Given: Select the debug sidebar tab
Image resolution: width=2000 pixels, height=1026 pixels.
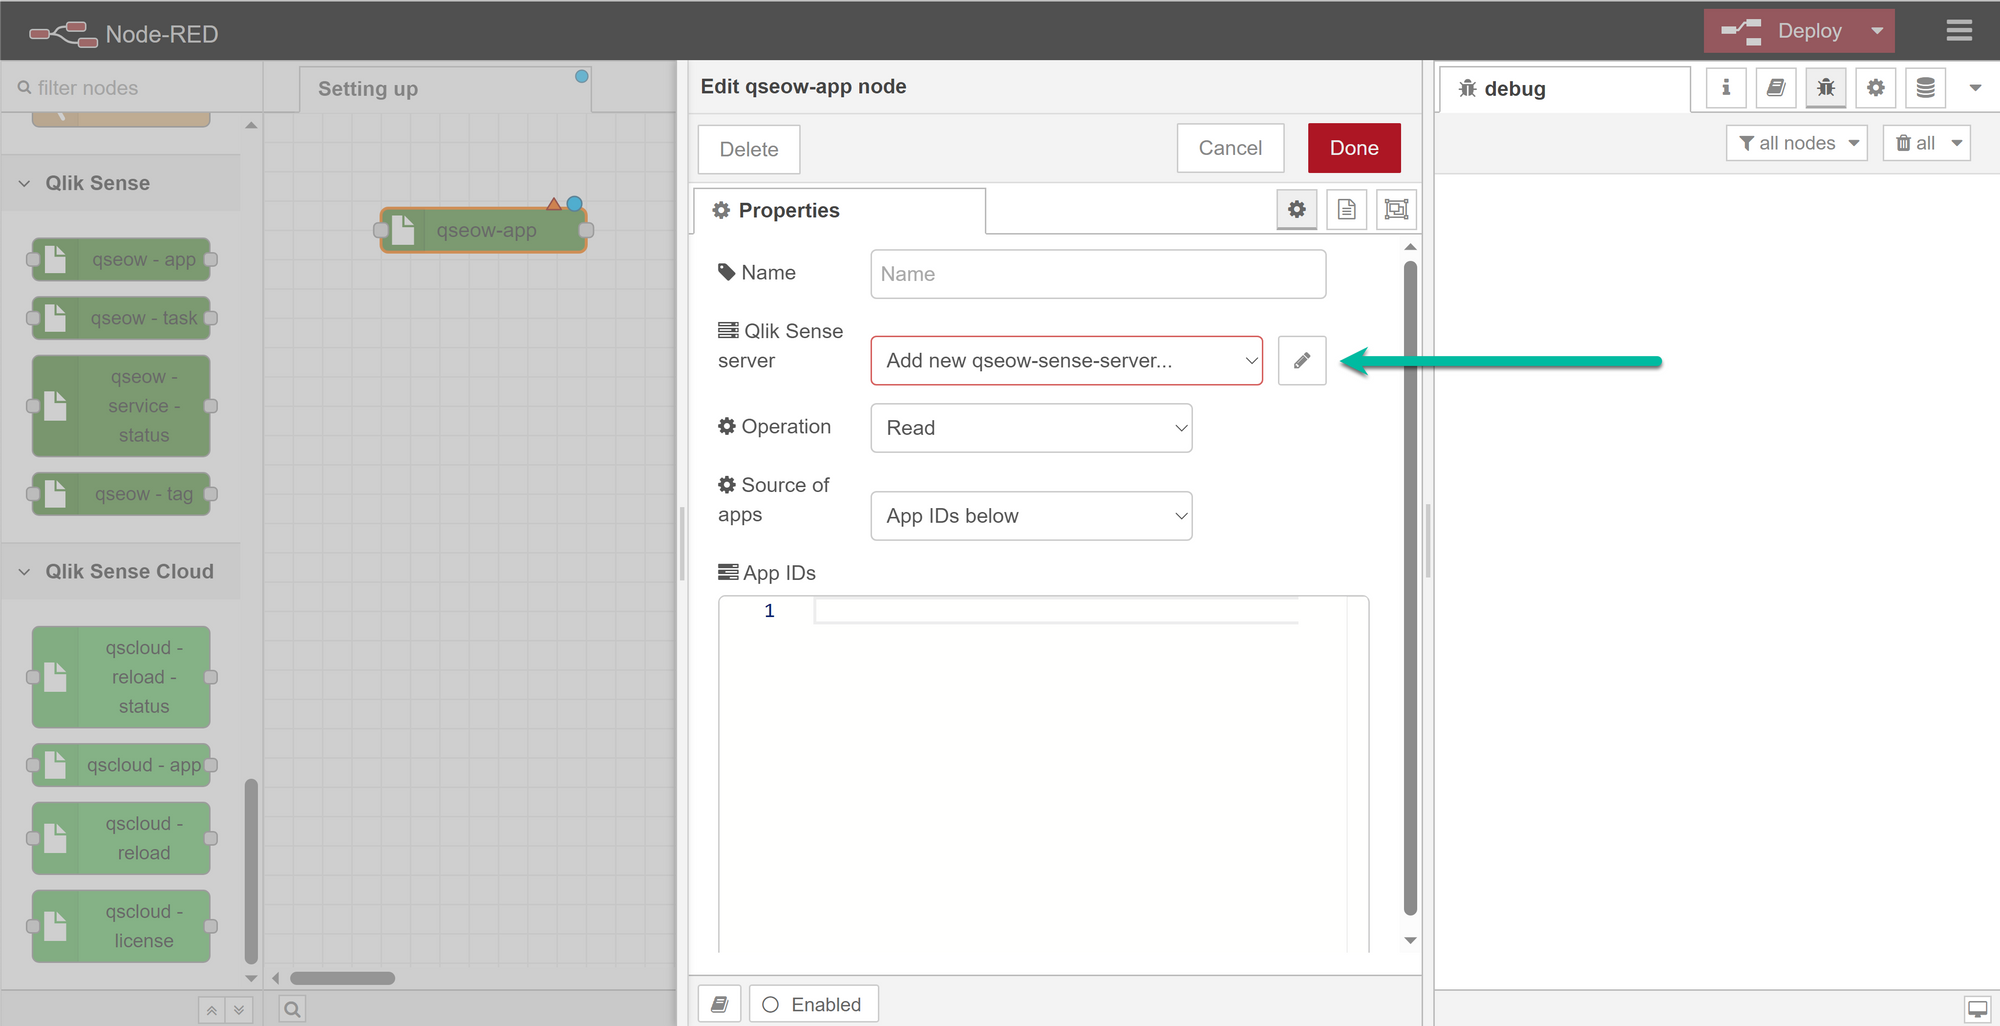Looking at the screenshot, I should pos(1565,88).
